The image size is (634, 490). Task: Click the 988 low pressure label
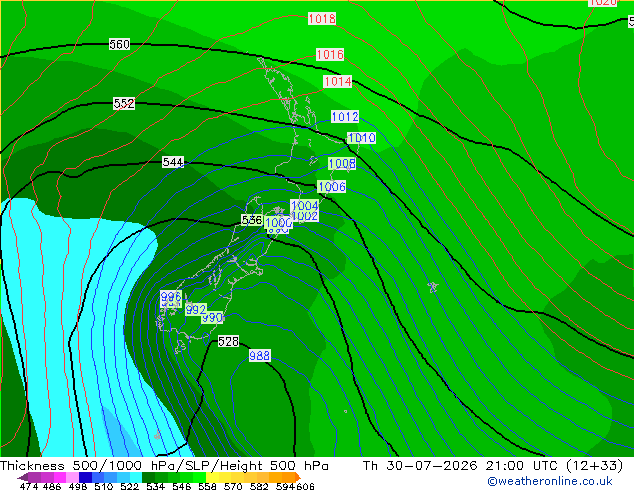[260, 356]
